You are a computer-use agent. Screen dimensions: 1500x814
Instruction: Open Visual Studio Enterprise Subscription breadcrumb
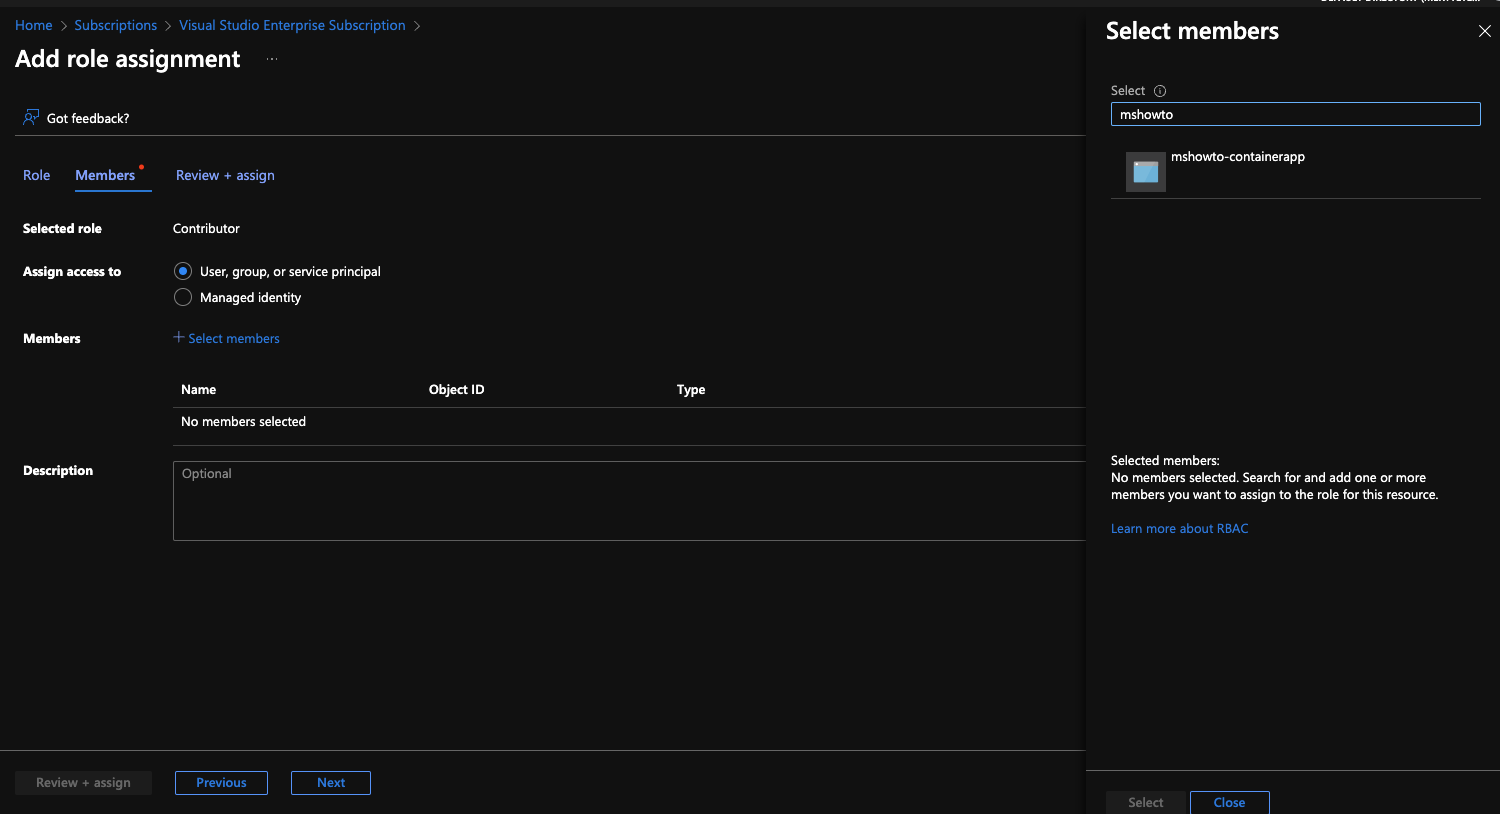coord(292,25)
